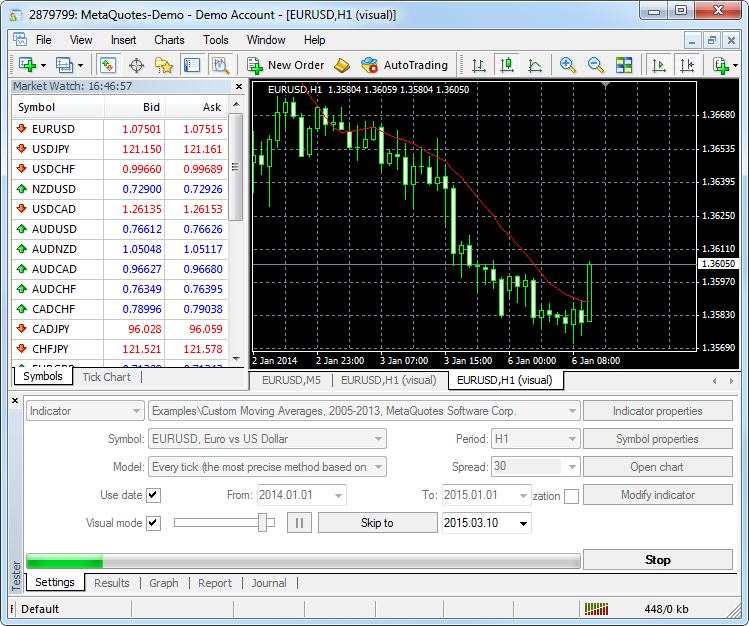Viewport: 749px width, 626px height.
Task: Click the Market Watch vertical scrollbar thumb
Action: (236, 167)
